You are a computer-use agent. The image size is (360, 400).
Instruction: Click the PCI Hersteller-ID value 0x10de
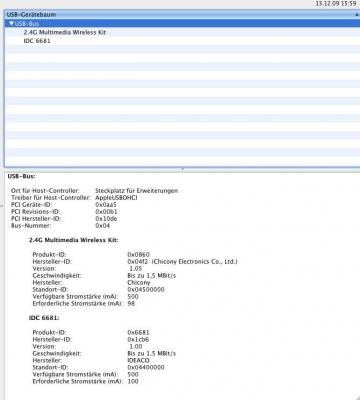pyautogui.click(x=106, y=219)
